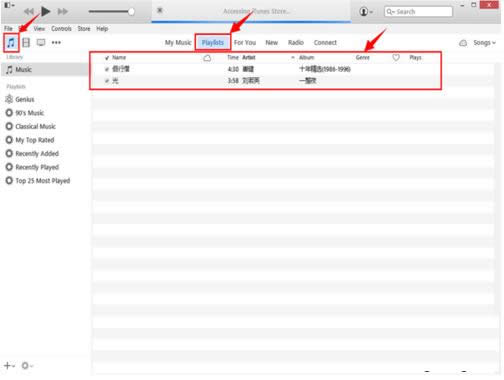Open the Classical Music playlist
The width and height of the screenshot is (504, 380).
pyautogui.click(x=35, y=126)
